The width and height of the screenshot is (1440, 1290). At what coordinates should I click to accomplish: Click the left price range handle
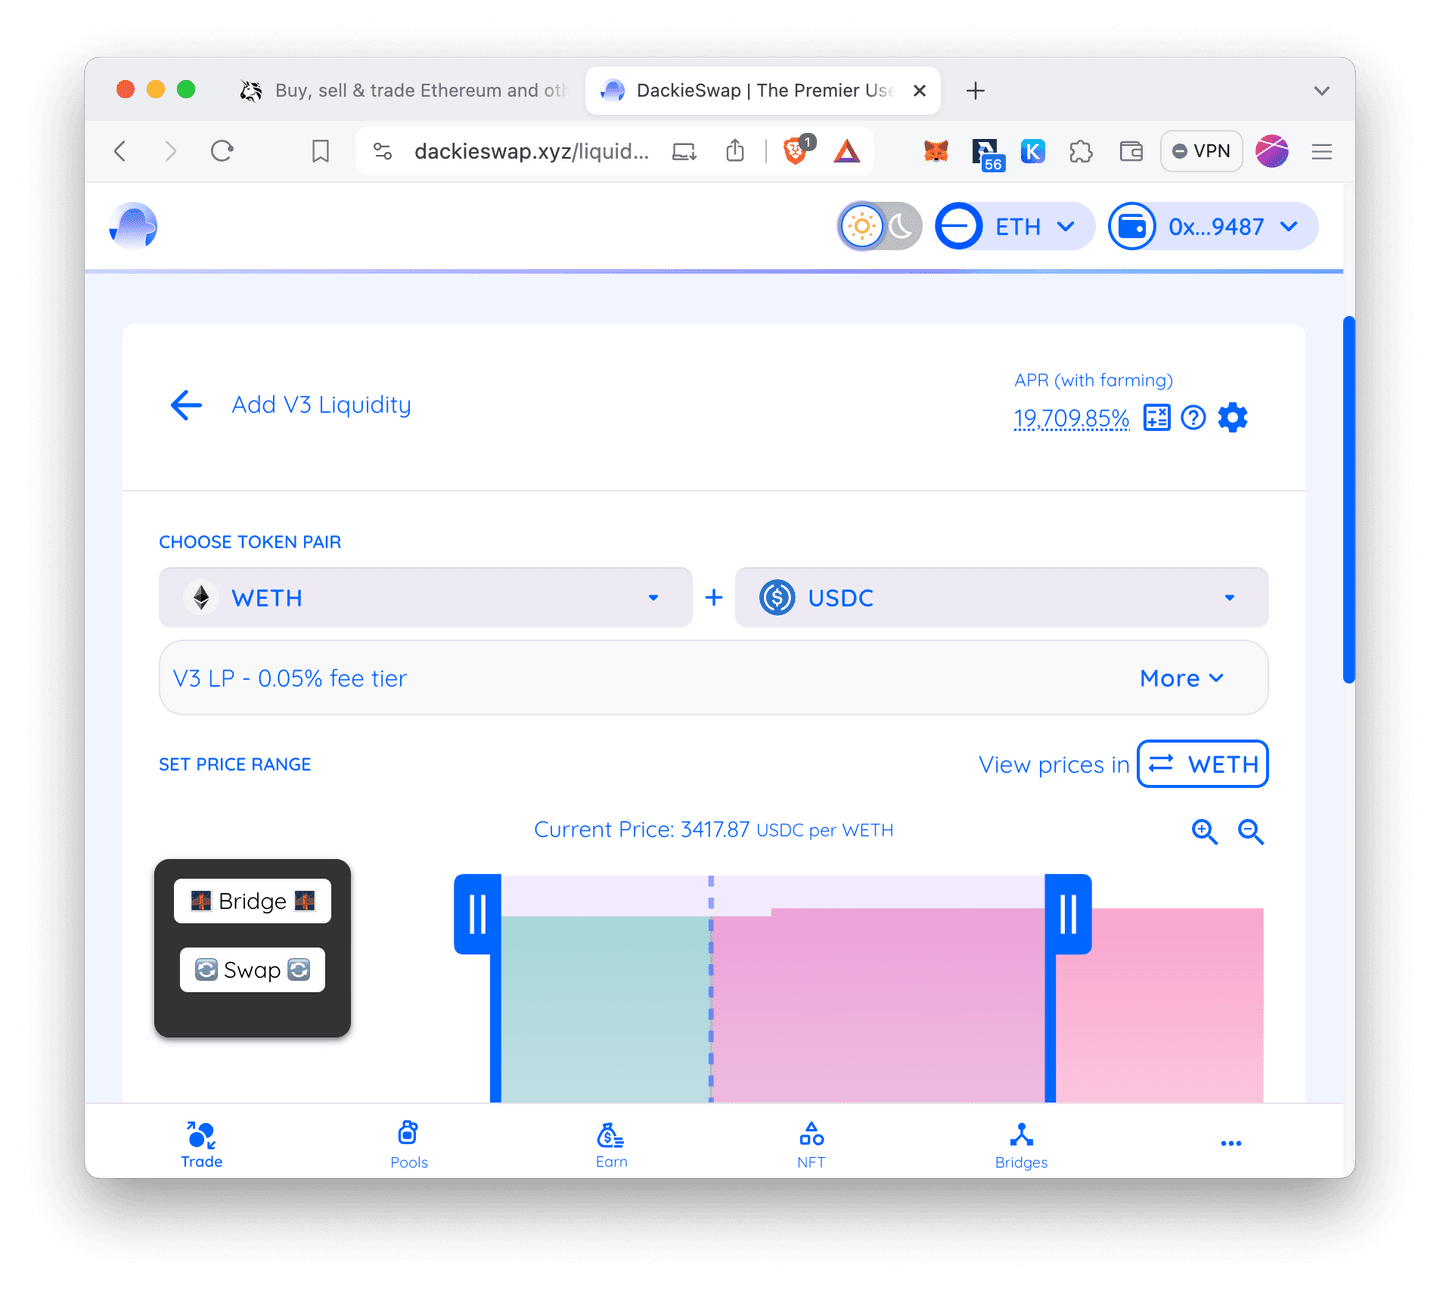477,914
